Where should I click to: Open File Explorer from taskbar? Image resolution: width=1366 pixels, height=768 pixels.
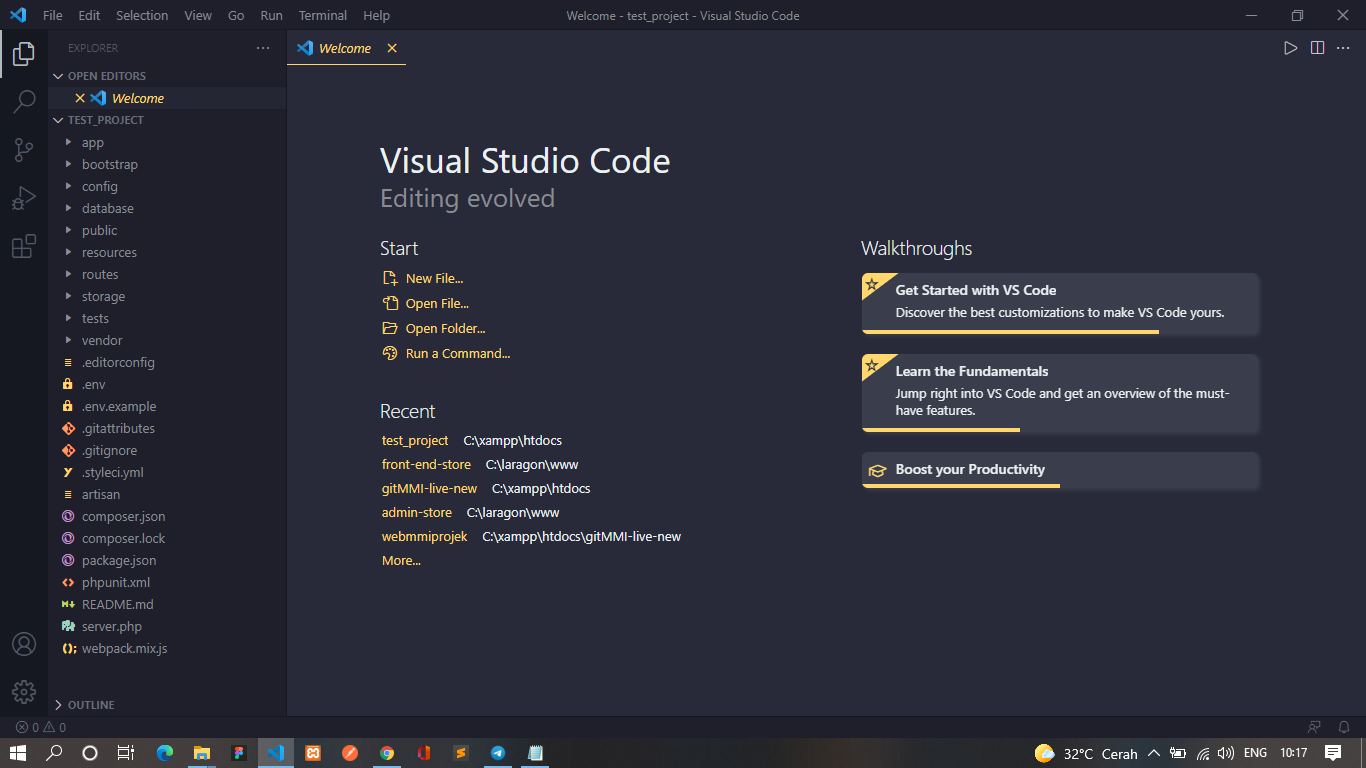(x=202, y=753)
